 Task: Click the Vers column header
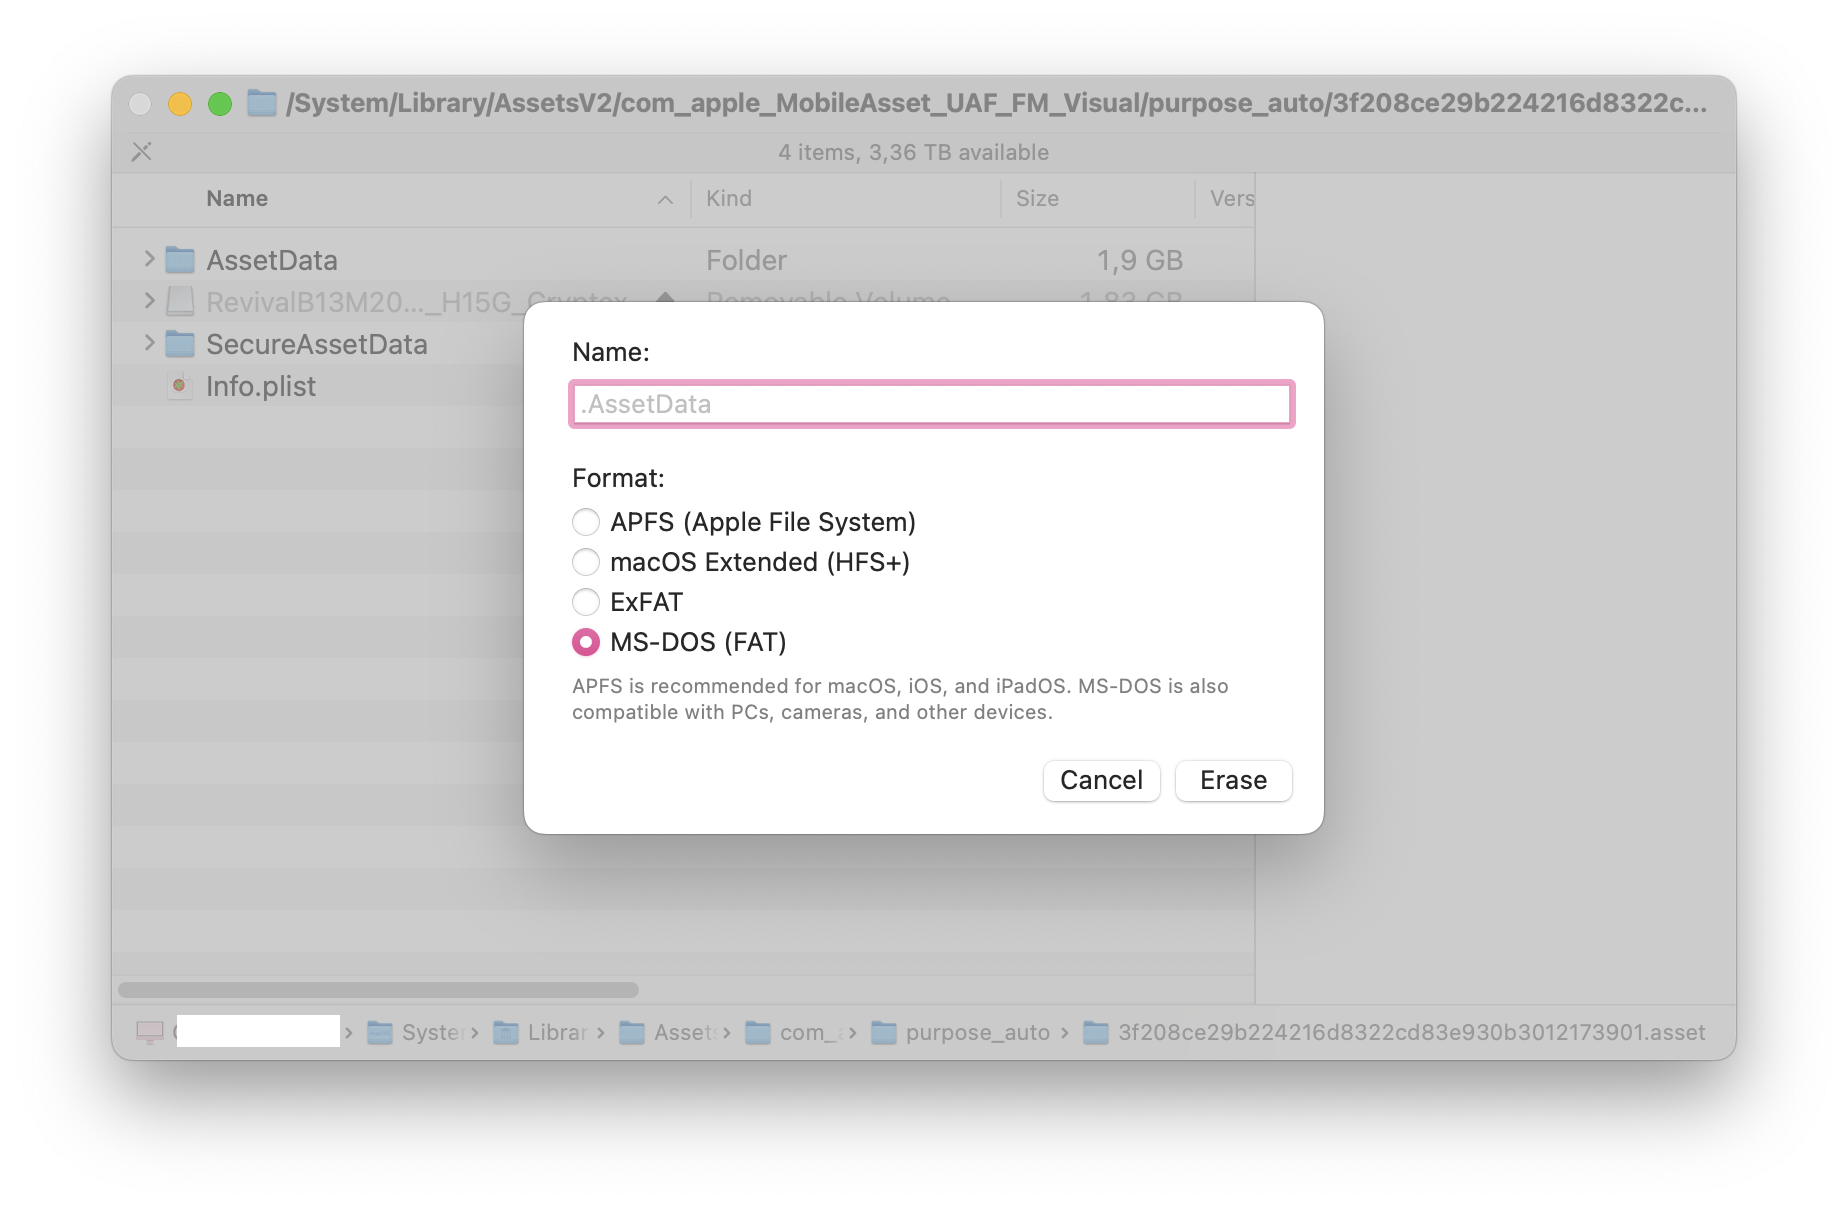1231,198
